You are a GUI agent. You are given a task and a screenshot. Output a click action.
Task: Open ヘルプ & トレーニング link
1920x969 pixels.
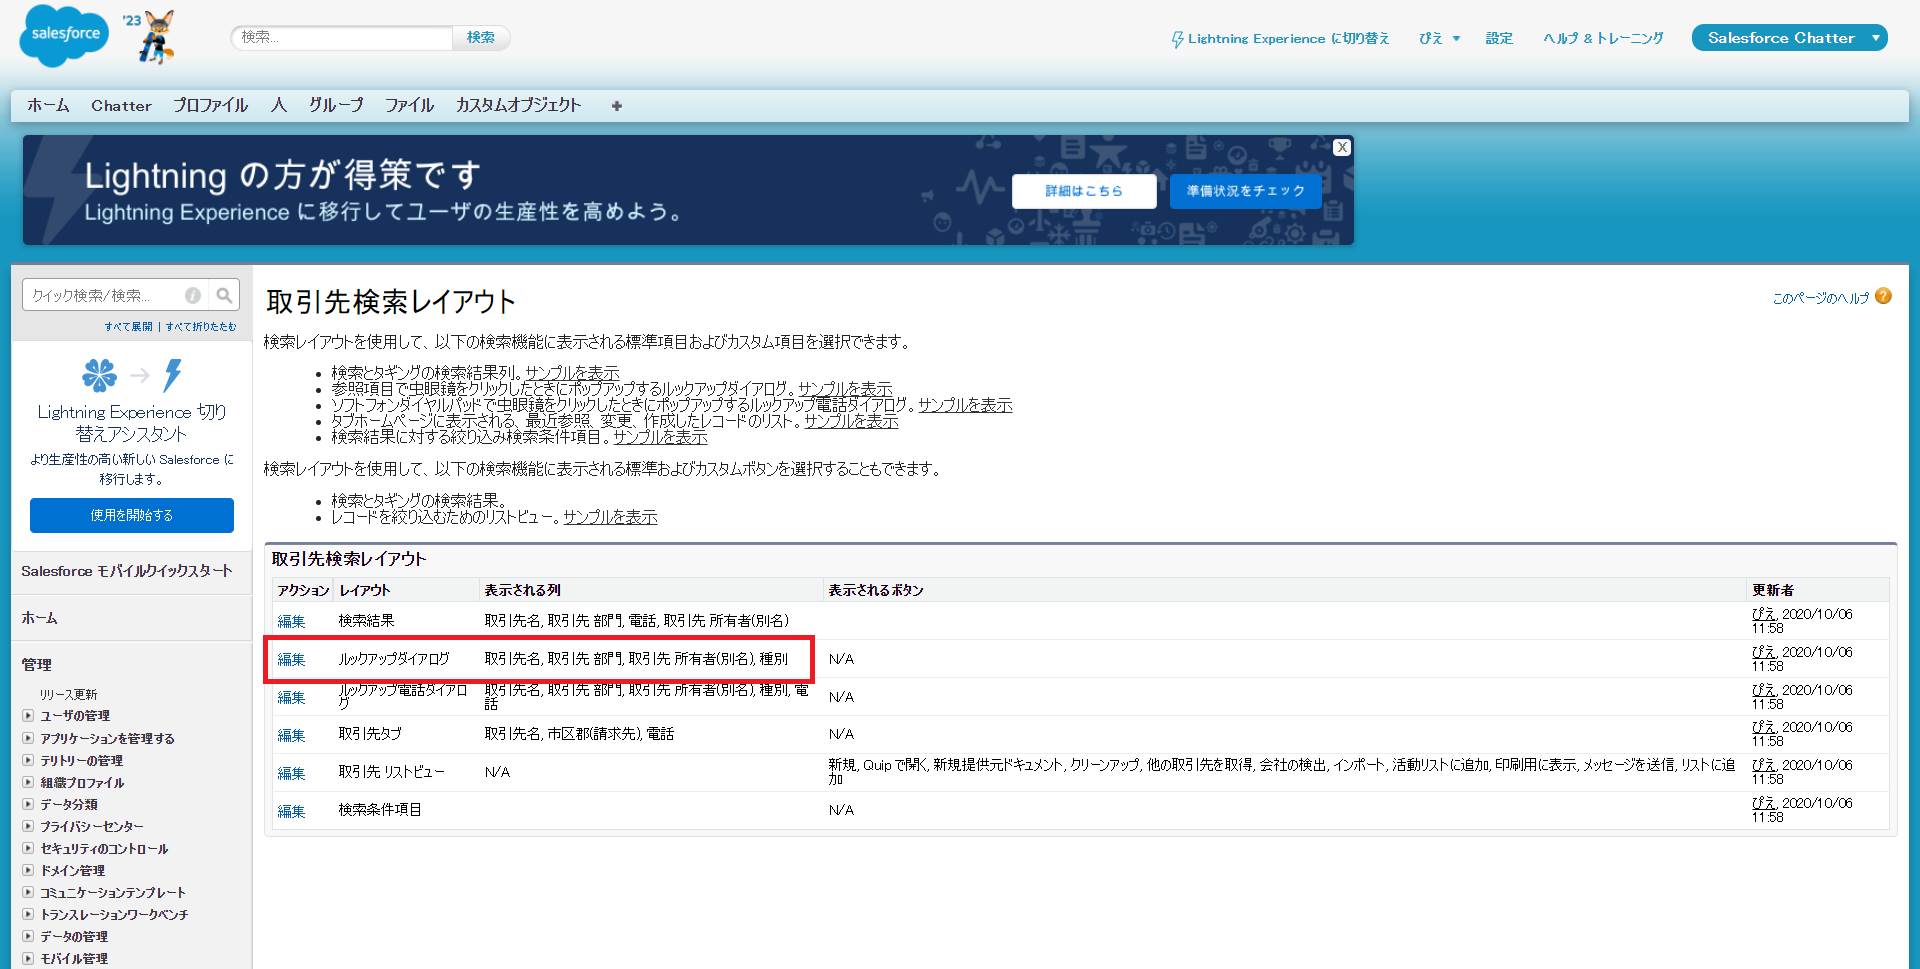pos(1603,38)
